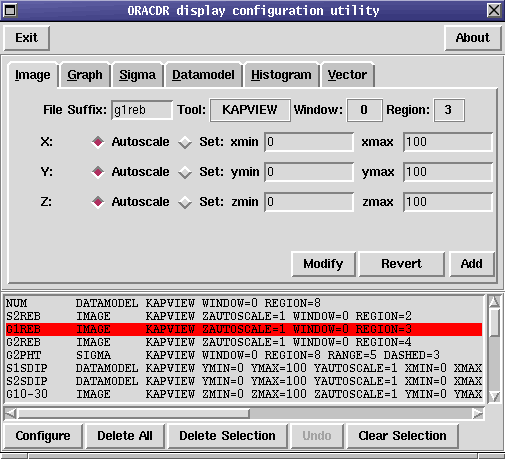
Task: Select the NUM DATAMODEL list entry
Action: tap(244, 303)
